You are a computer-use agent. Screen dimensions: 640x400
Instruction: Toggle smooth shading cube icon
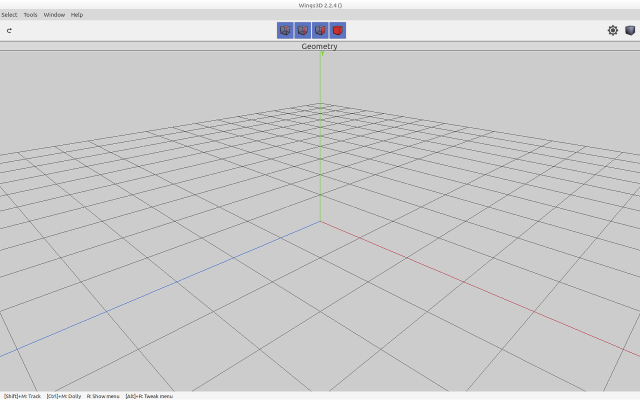pyautogui.click(x=630, y=30)
